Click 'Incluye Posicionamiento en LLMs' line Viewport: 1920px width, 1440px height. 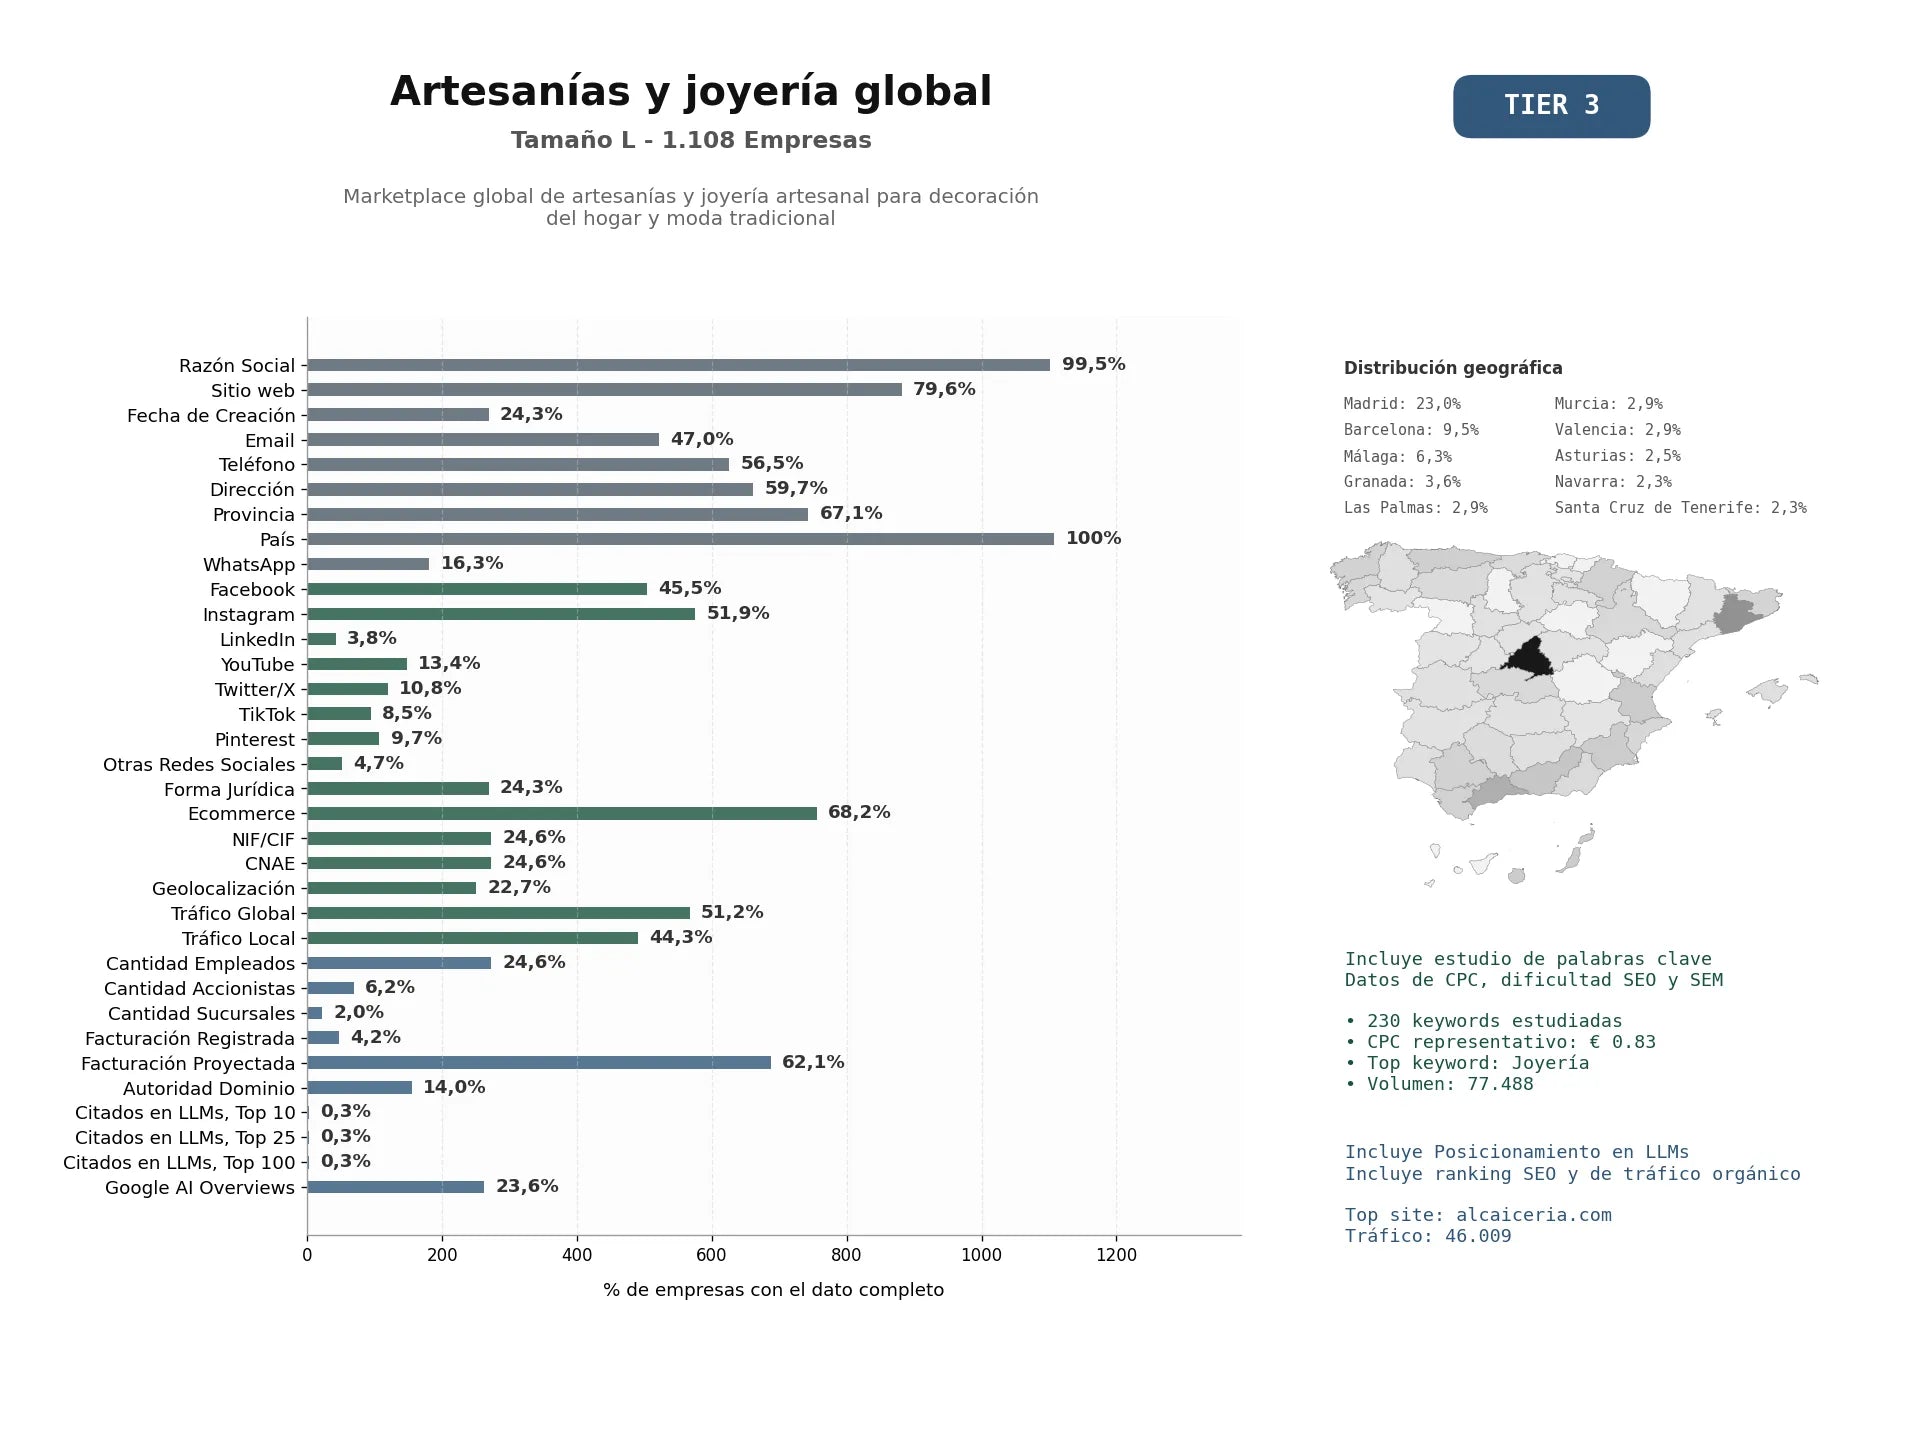coord(1517,1152)
